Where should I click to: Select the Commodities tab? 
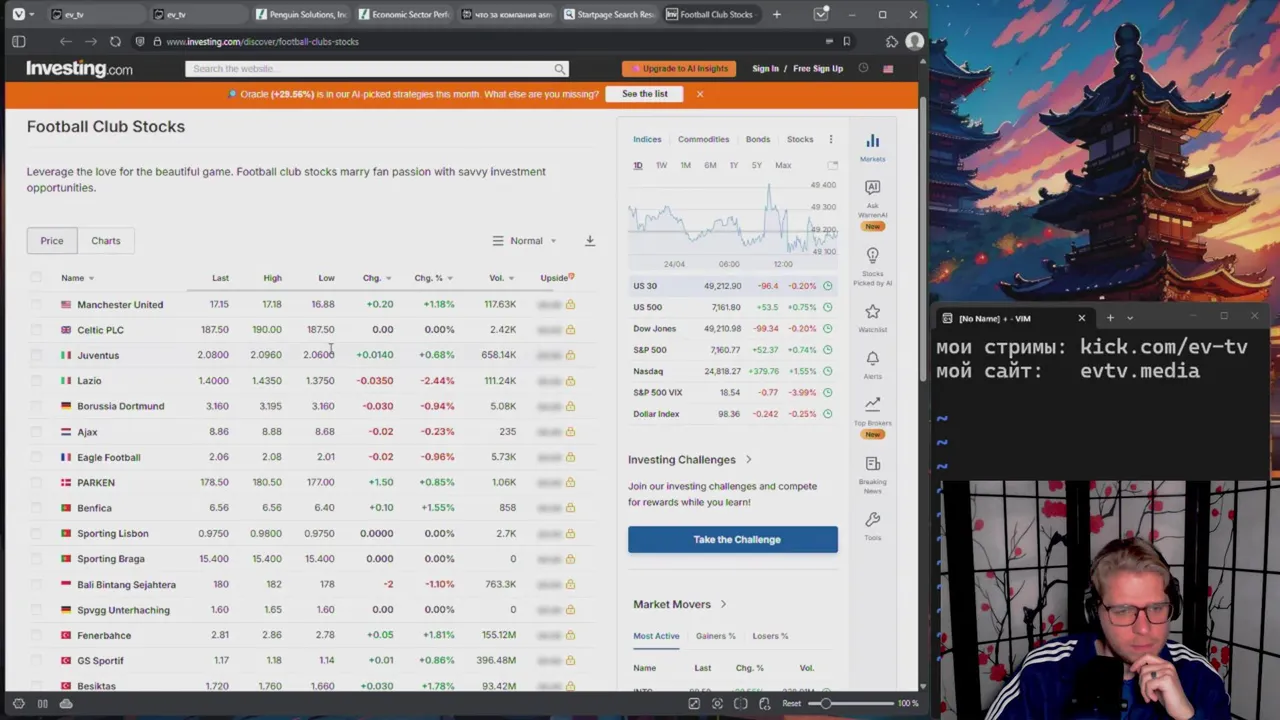point(703,139)
